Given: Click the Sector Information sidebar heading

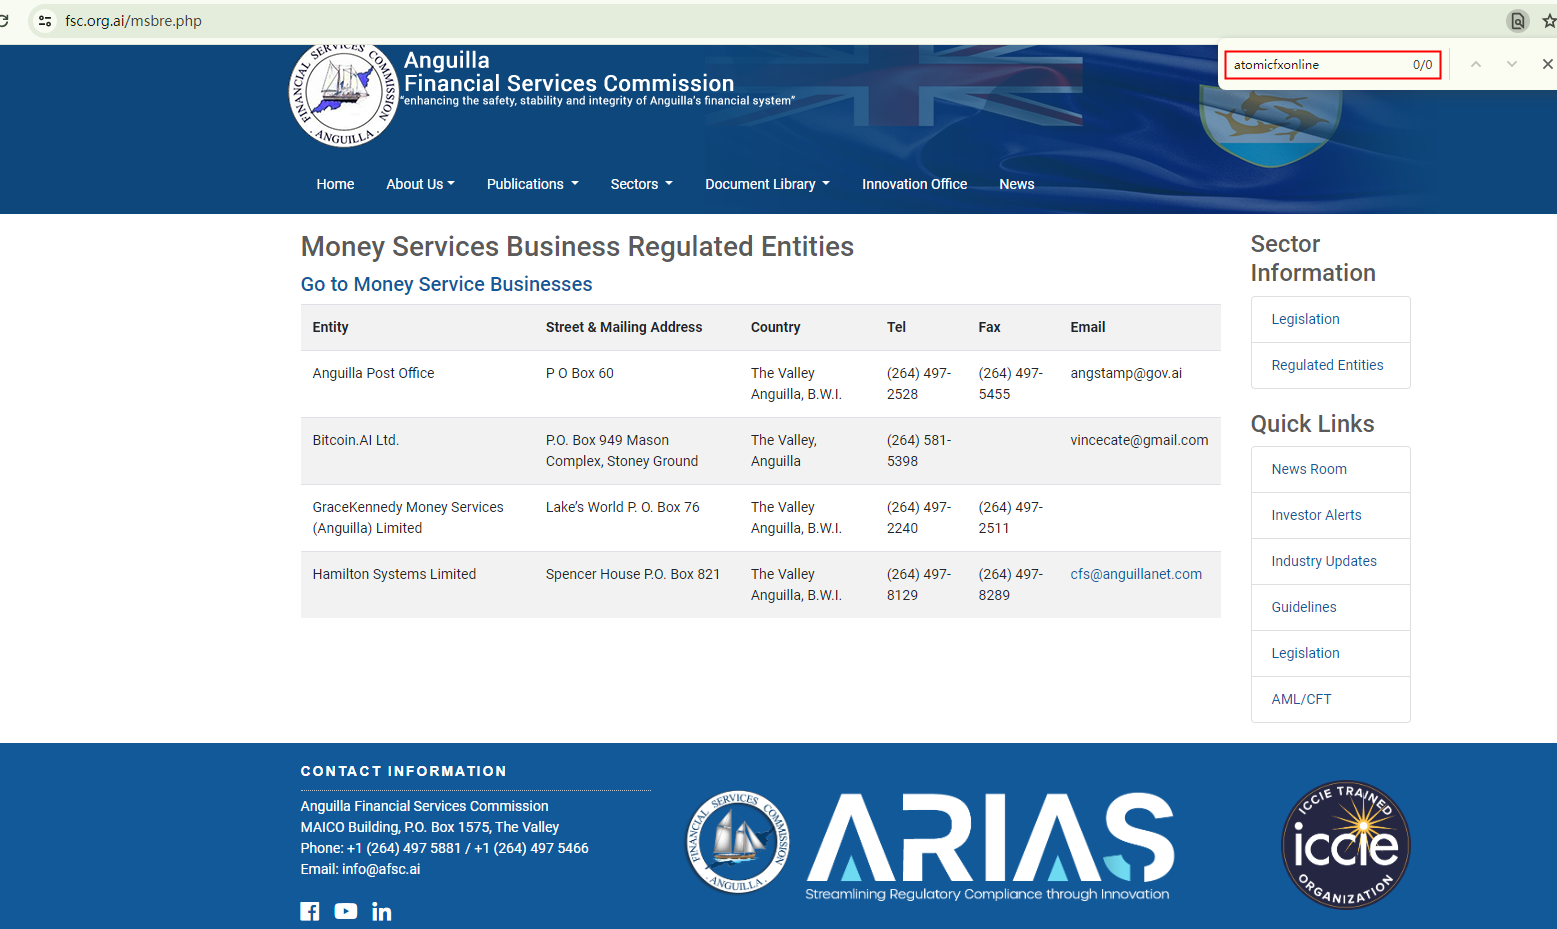Looking at the screenshot, I should [x=1313, y=258].
